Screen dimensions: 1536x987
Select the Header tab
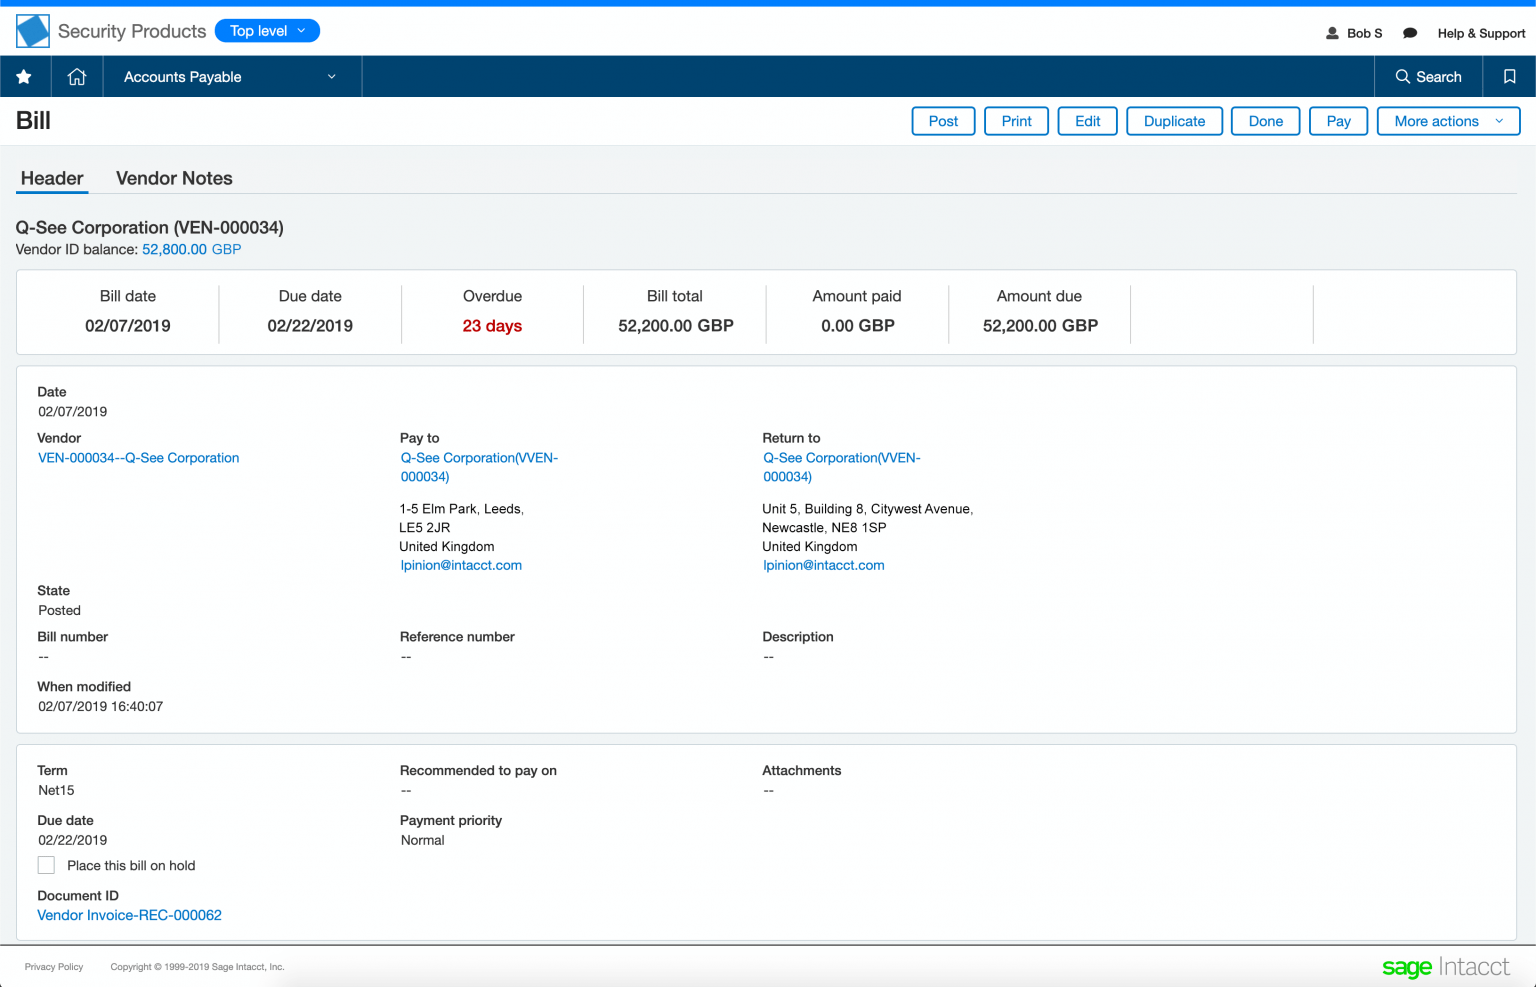[x=52, y=178]
